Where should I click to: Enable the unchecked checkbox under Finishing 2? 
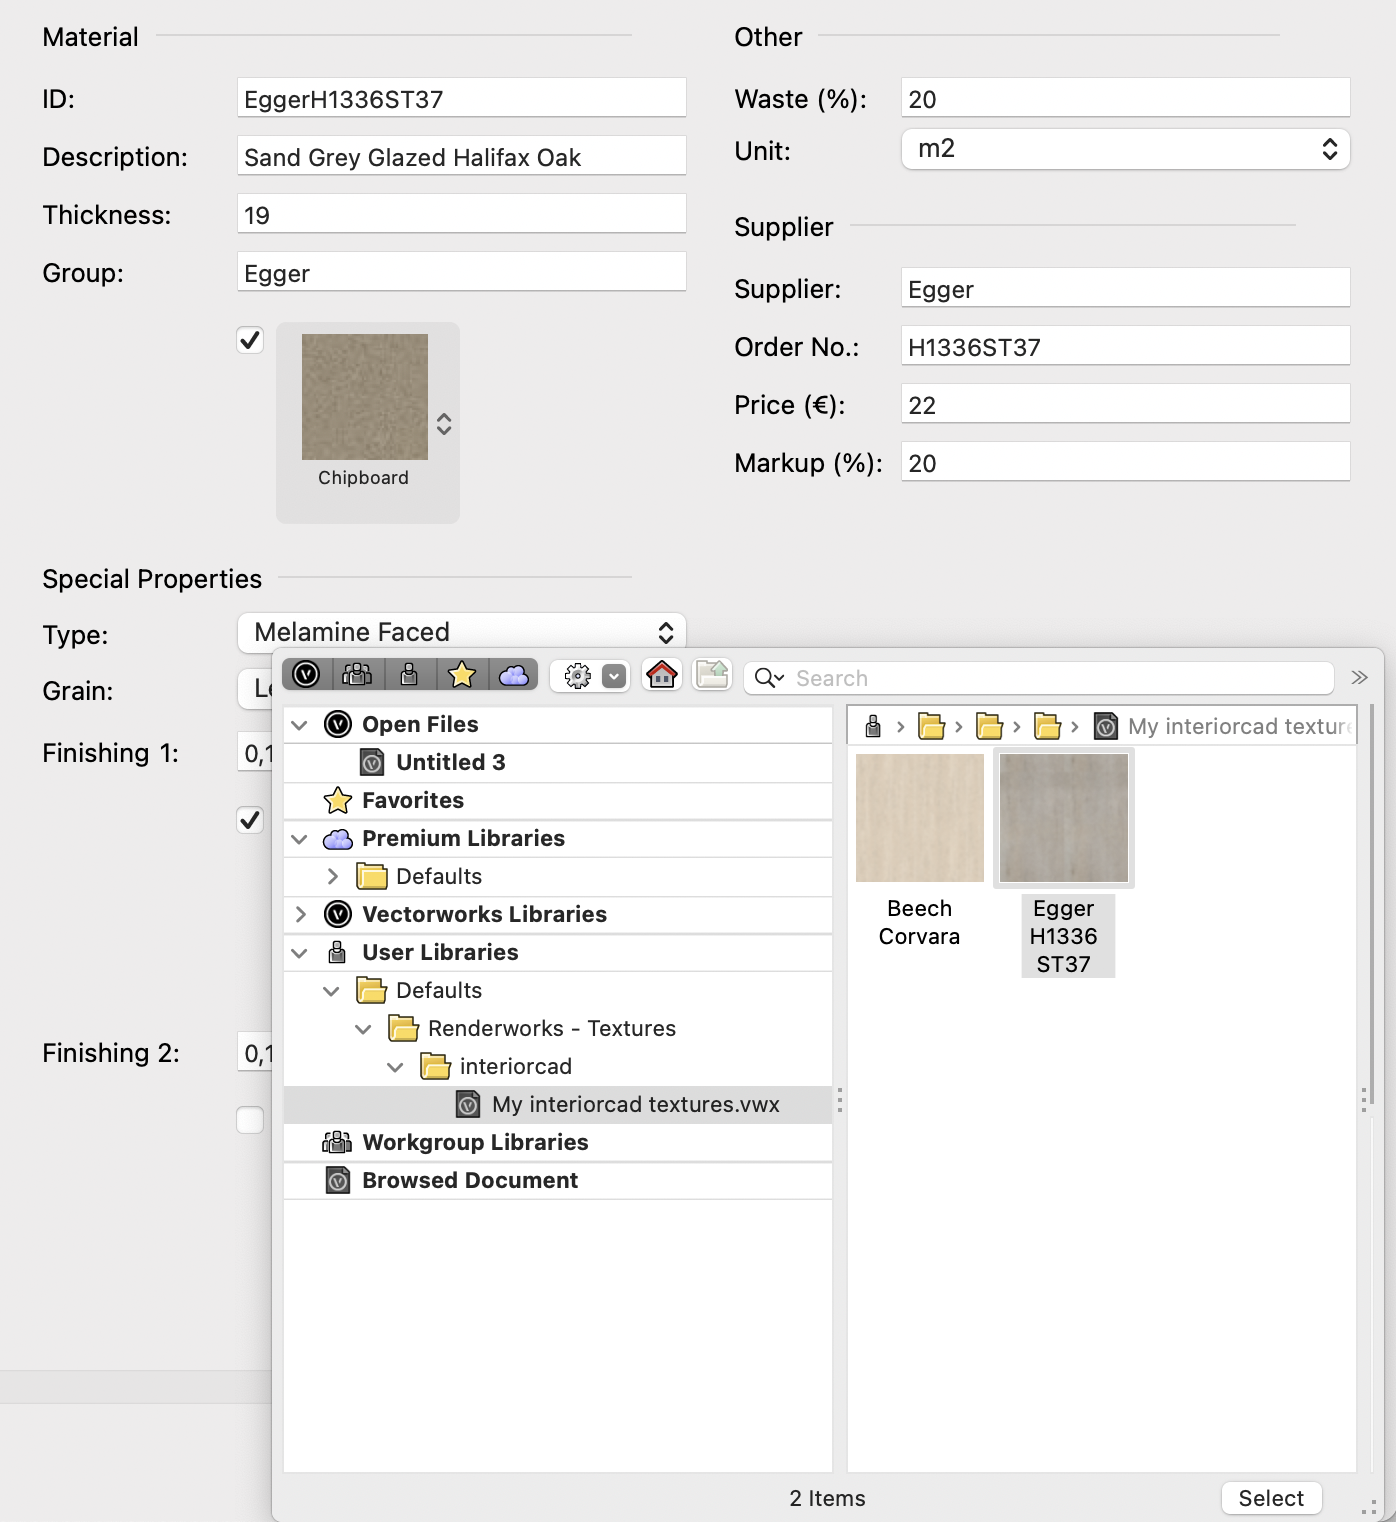250,1120
